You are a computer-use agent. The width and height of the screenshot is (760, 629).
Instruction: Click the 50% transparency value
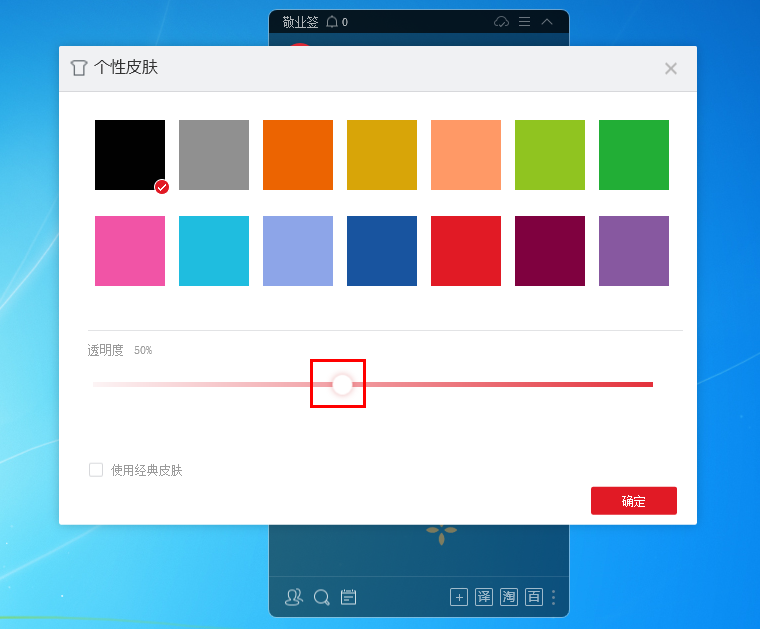pyautogui.click(x=143, y=350)
